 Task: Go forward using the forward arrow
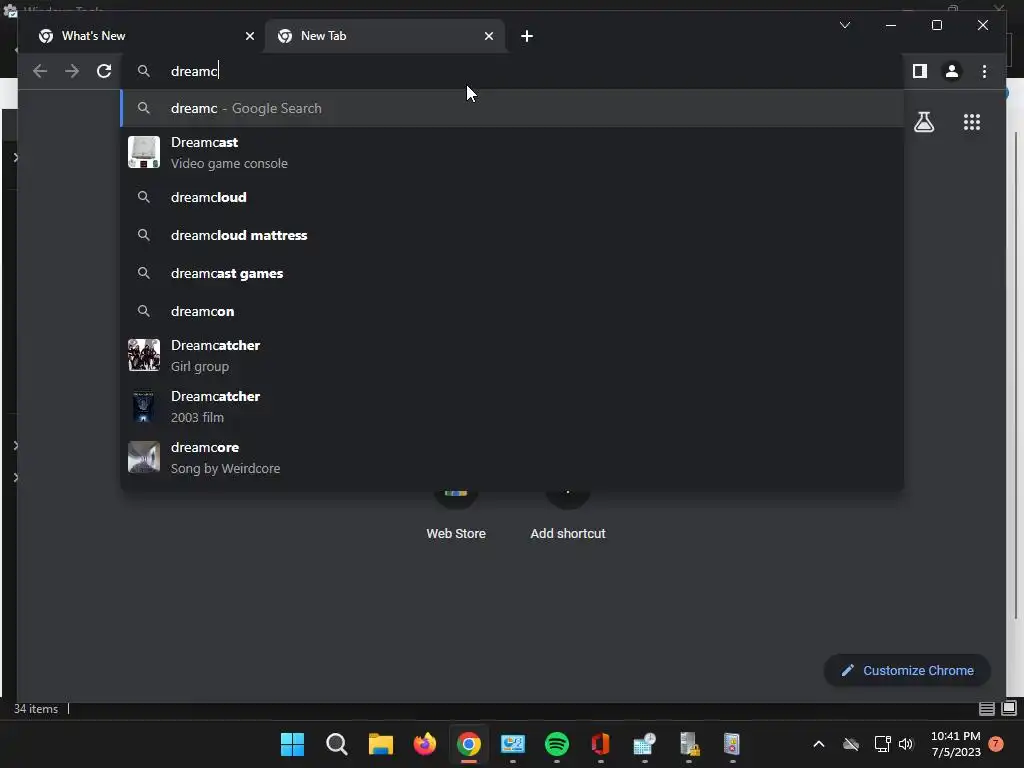pyautogui.click(x=72, y=71)
